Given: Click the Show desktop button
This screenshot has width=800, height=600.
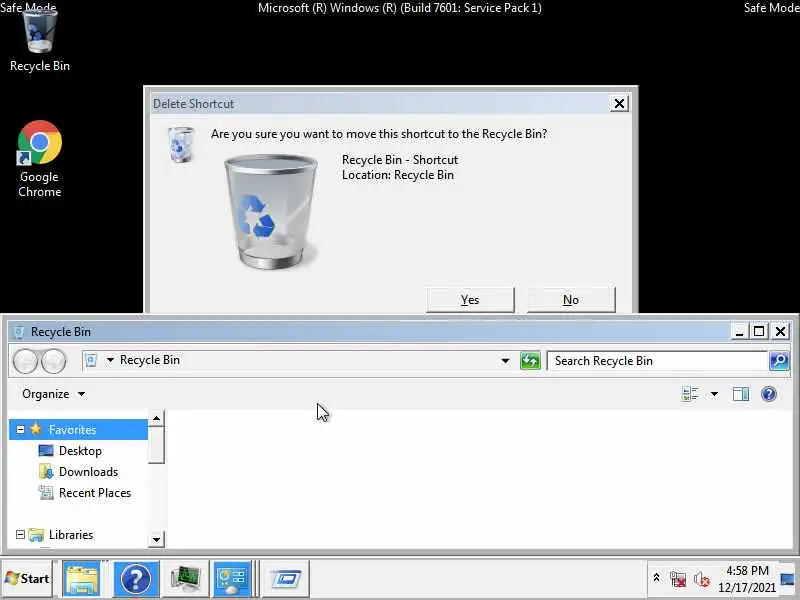Looking at the screenshot, I should coord(788,580).
